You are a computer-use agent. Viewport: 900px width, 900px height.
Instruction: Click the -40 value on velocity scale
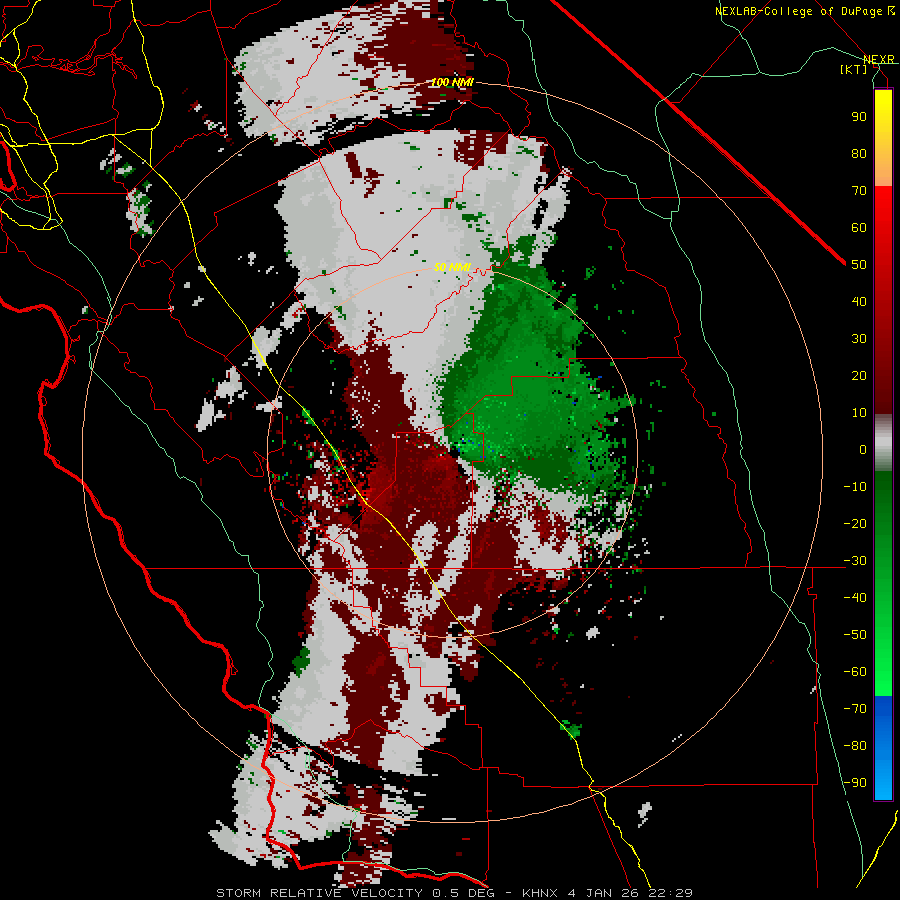855,598
